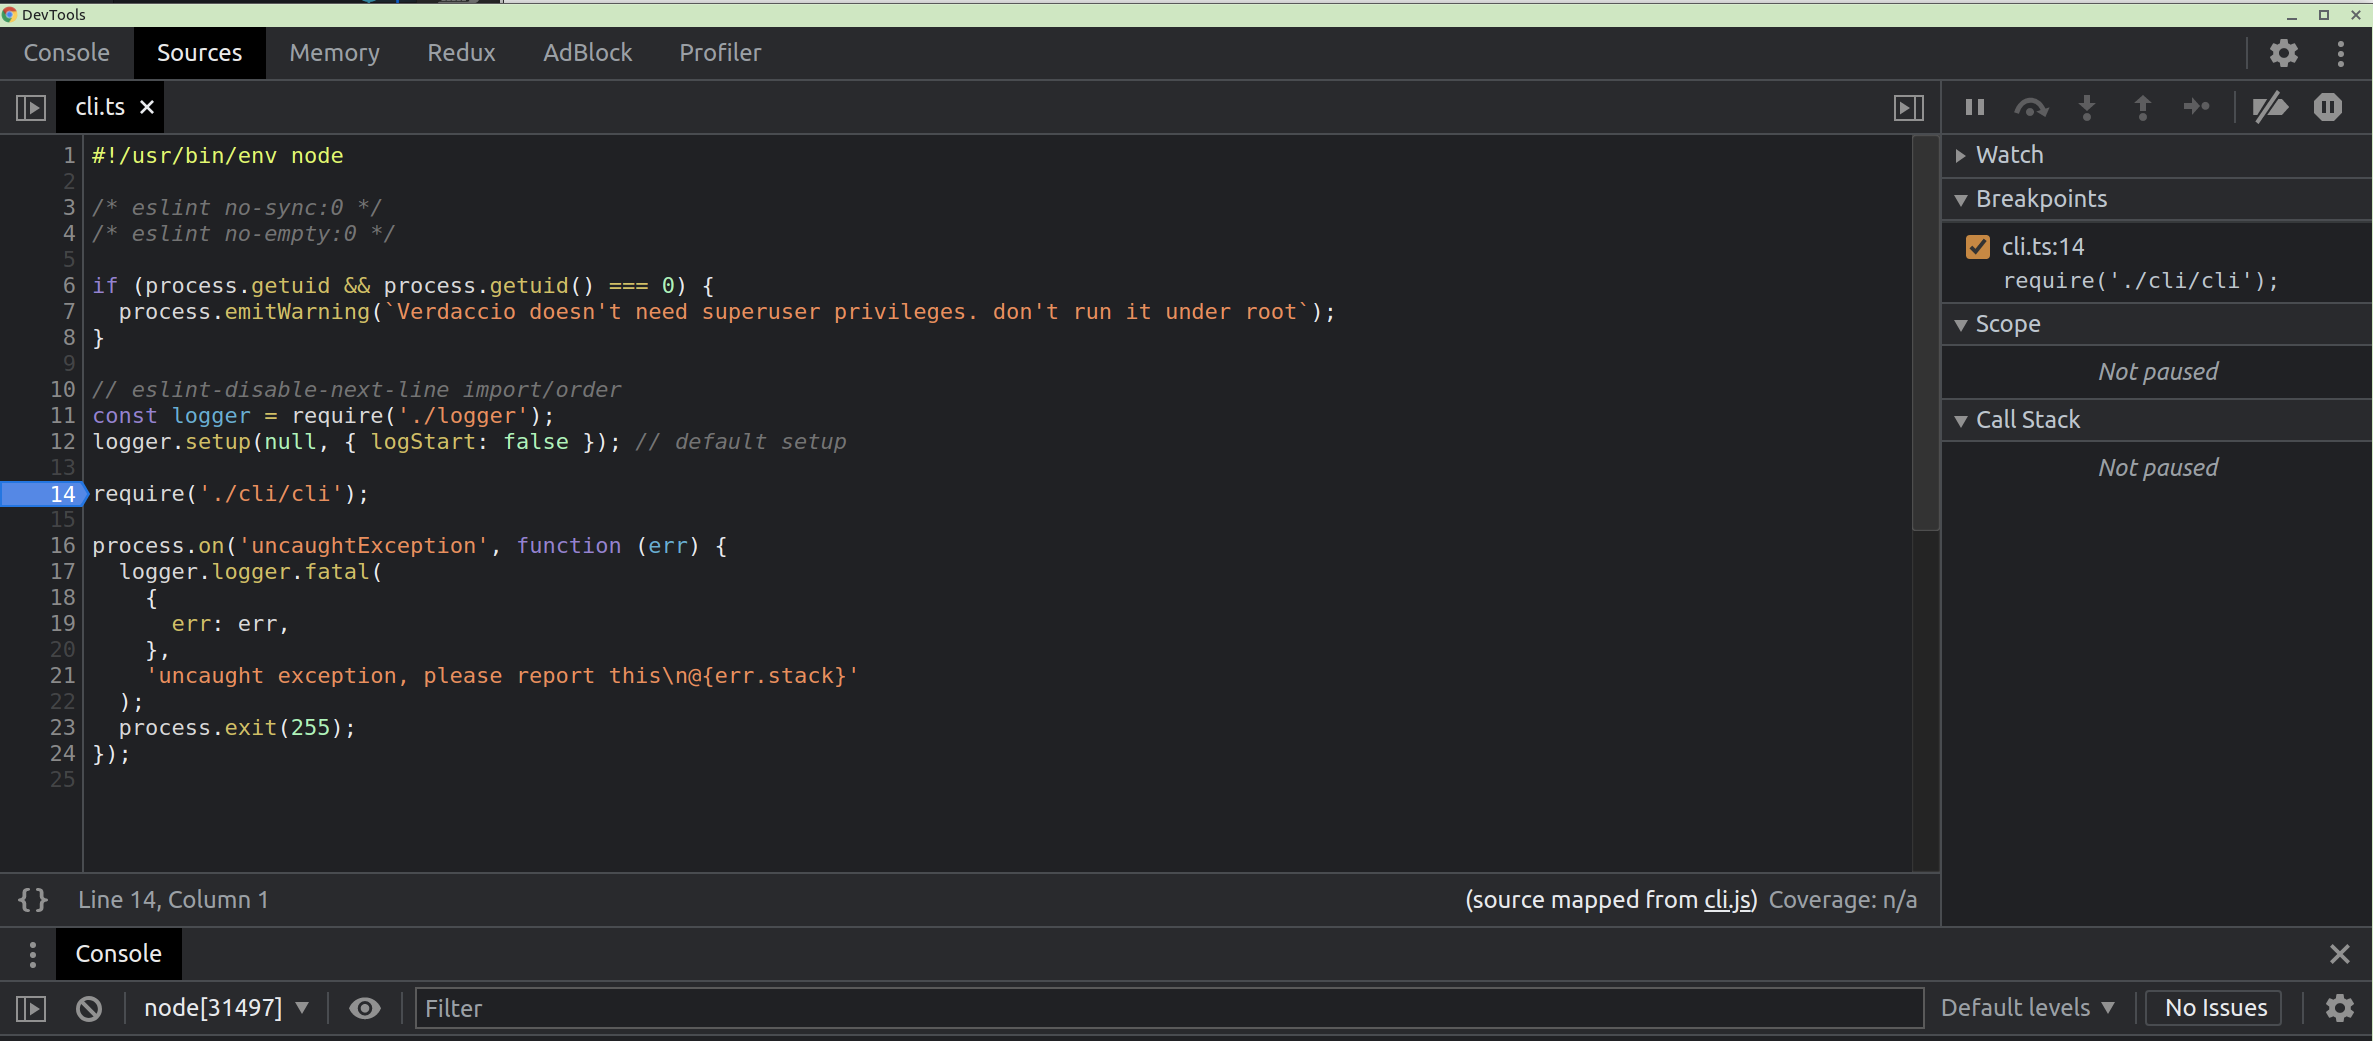
Task: Pretty-print the source with the braces icon
Action: (x=31, y=899)
